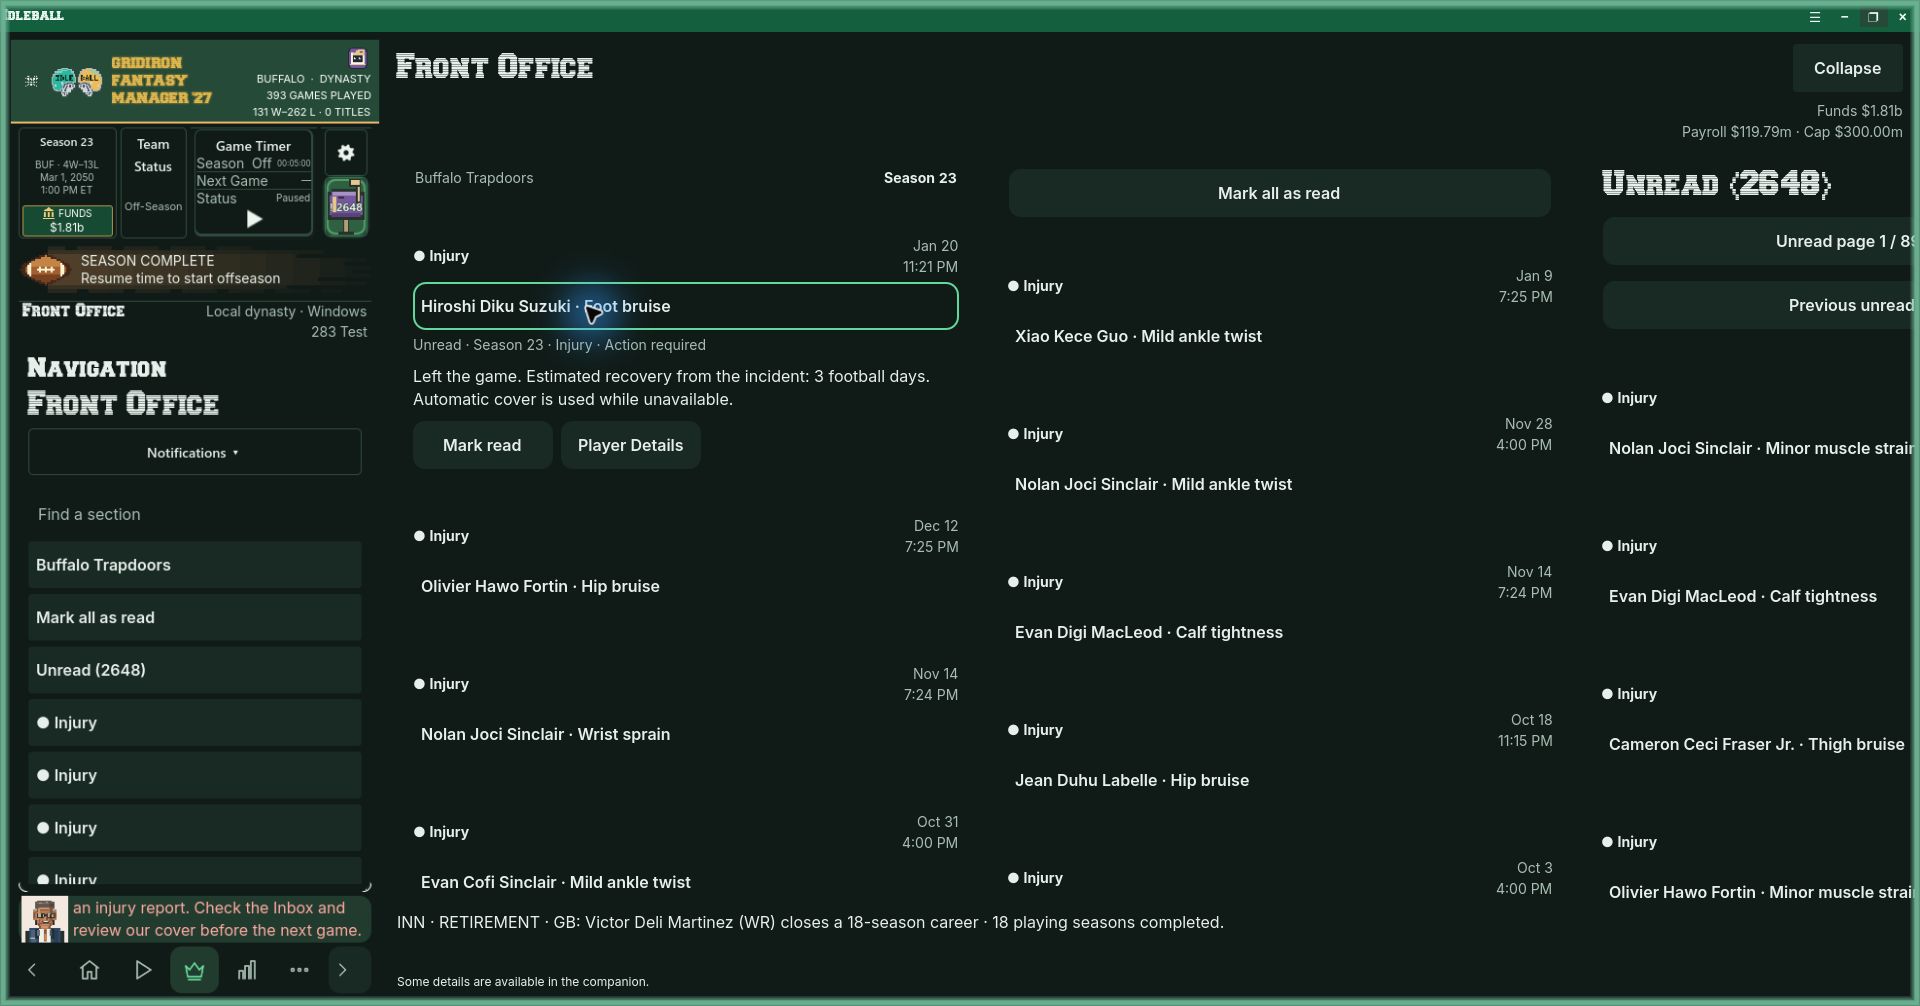
Task: Open the window hamburger menu icon
Action: [1814, 17]
